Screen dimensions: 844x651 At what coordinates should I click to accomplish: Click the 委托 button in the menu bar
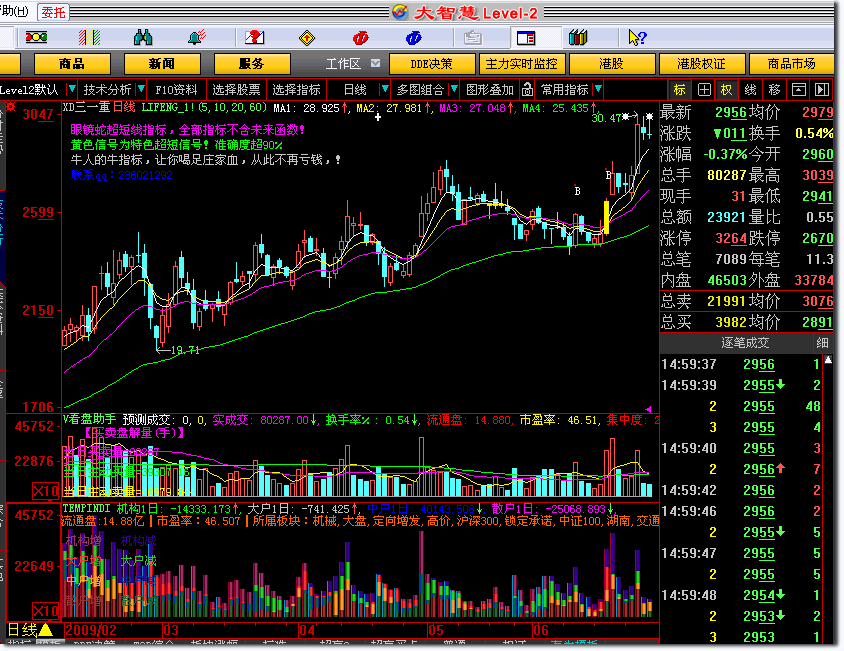53,12
